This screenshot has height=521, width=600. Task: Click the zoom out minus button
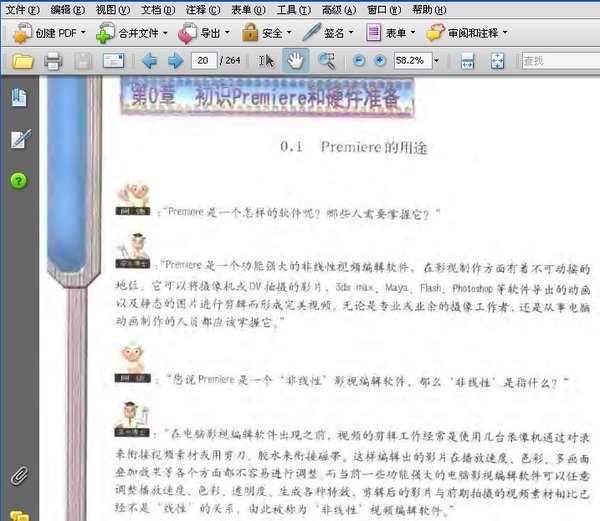pyautogui.click(x=359, y=60)
